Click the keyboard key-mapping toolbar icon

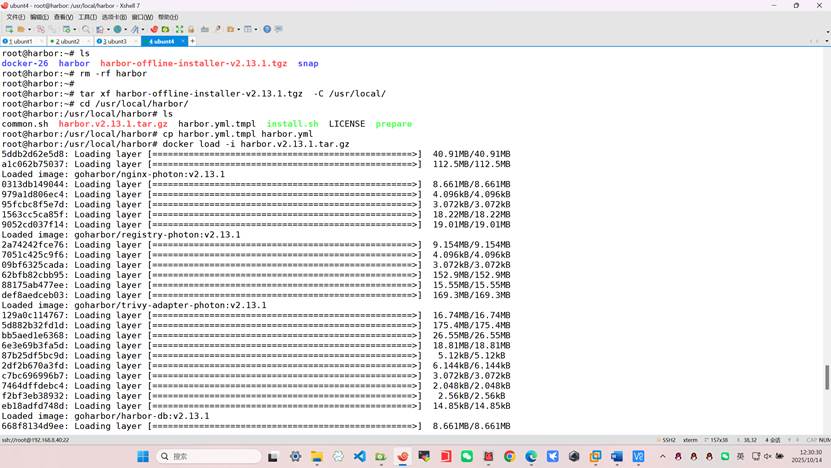[205, 29]
